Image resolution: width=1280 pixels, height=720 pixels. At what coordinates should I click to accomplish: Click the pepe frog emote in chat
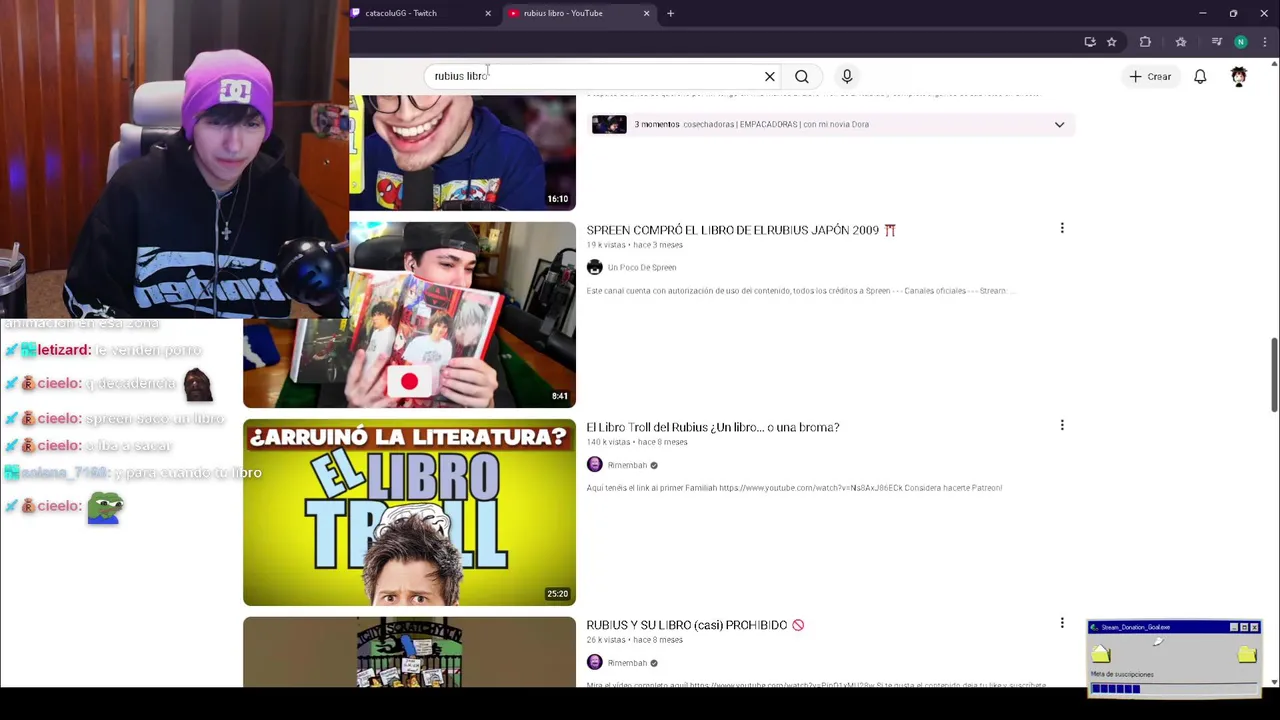click(105, 508)
